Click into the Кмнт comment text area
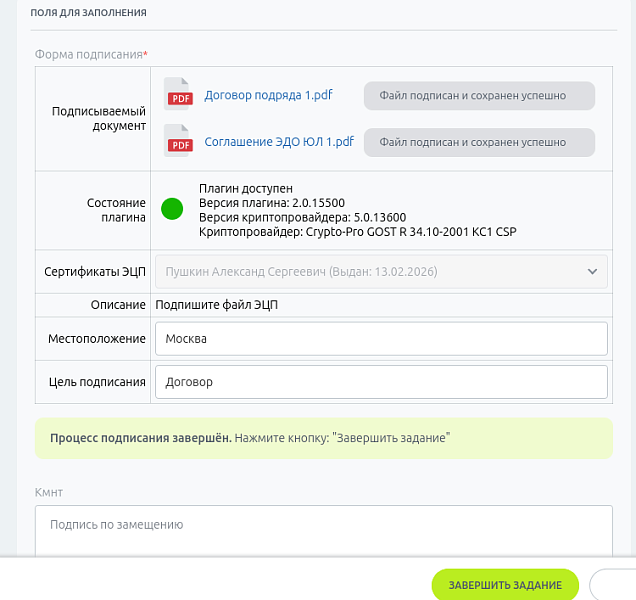 click(323, 530)
